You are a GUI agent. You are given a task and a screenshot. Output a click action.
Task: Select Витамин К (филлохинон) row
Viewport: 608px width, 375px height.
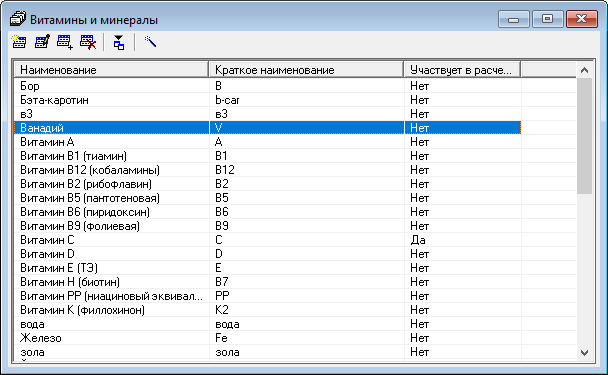click(x=268, y=310)
